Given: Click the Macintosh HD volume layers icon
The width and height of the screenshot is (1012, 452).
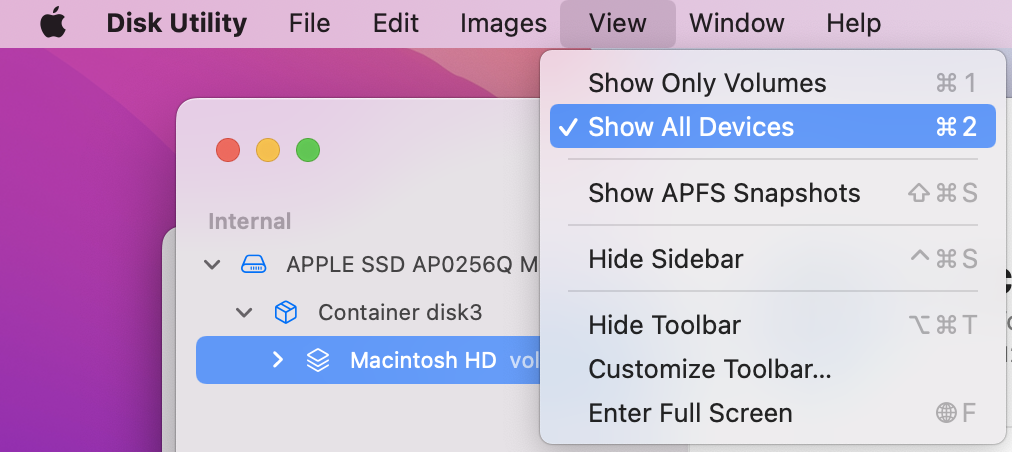Looking at the screenshot, I should pos(318,360).
